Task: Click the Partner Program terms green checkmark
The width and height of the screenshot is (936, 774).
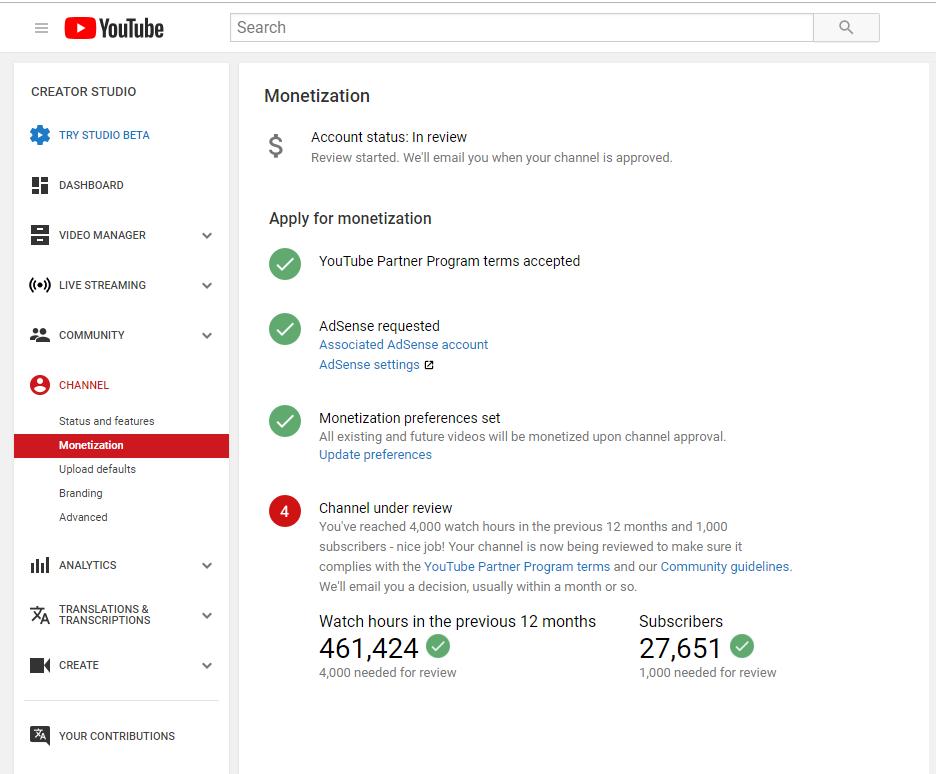Action: coord(285,264)
